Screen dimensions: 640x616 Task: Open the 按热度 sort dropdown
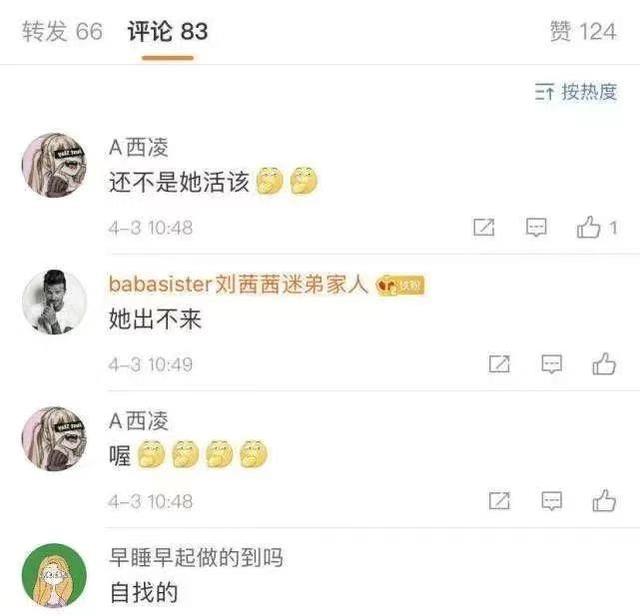tap(576, 91)
